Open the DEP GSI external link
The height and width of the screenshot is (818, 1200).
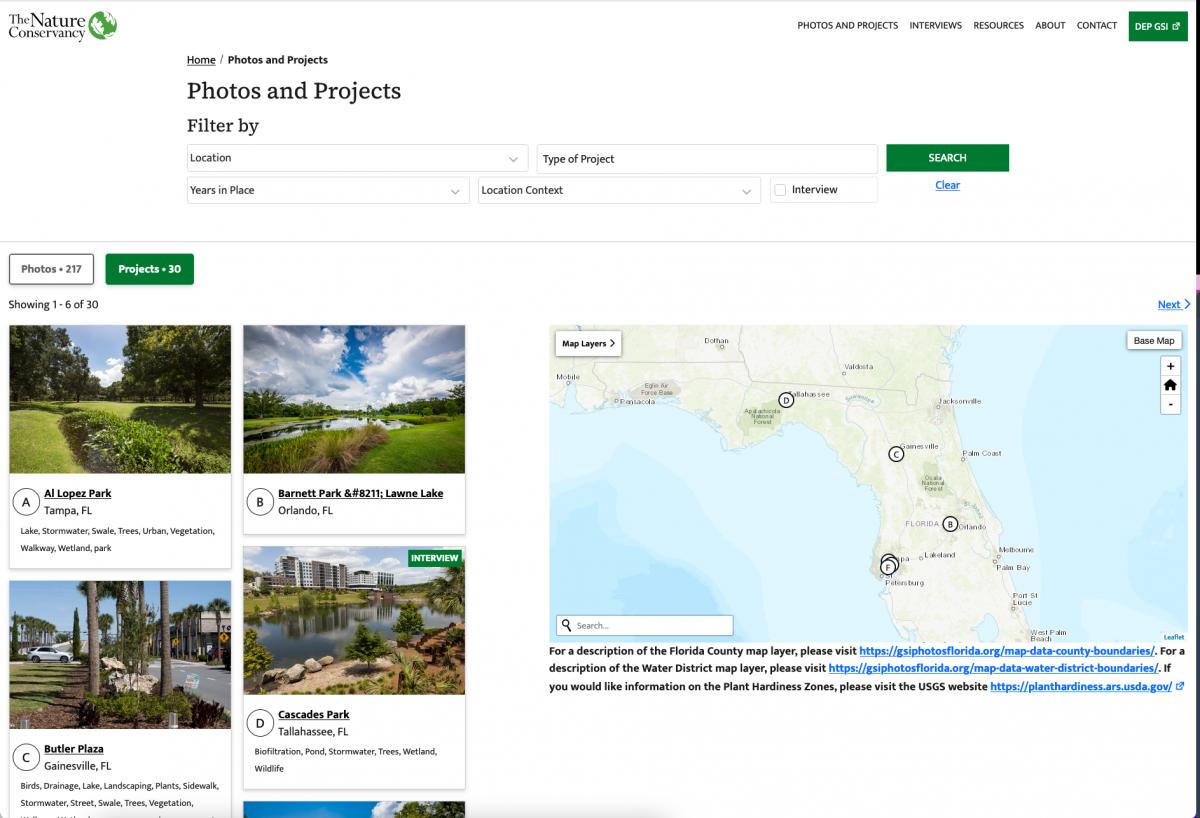point(1157,26)
